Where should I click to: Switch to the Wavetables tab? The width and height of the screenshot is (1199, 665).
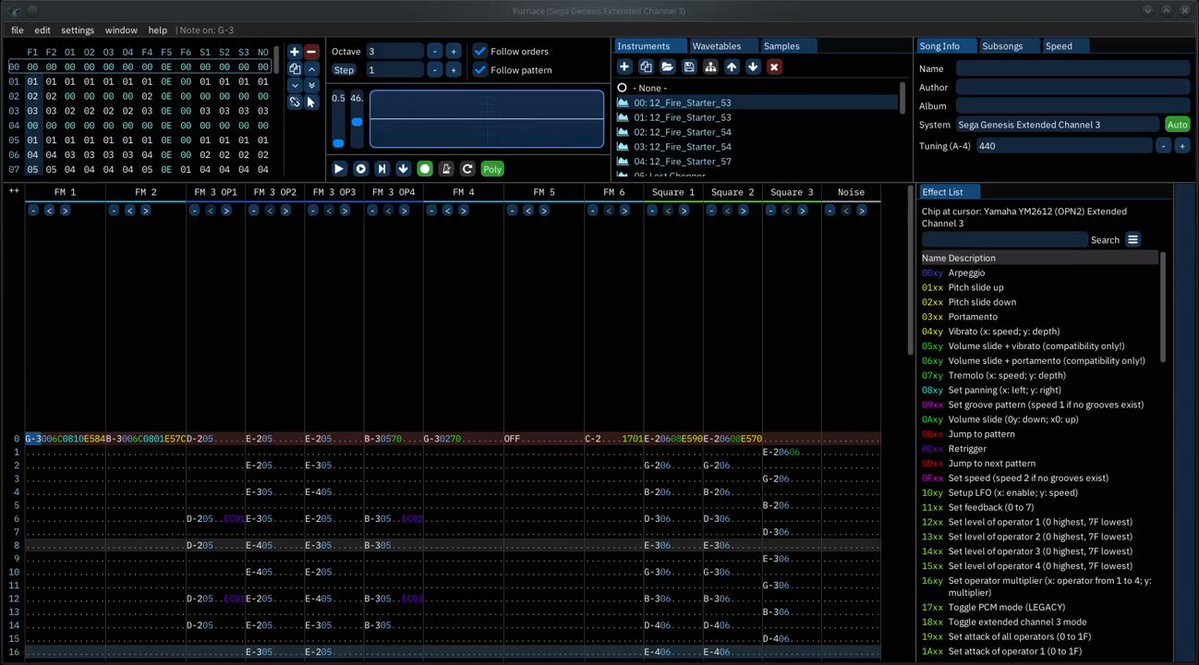(716, 46)
